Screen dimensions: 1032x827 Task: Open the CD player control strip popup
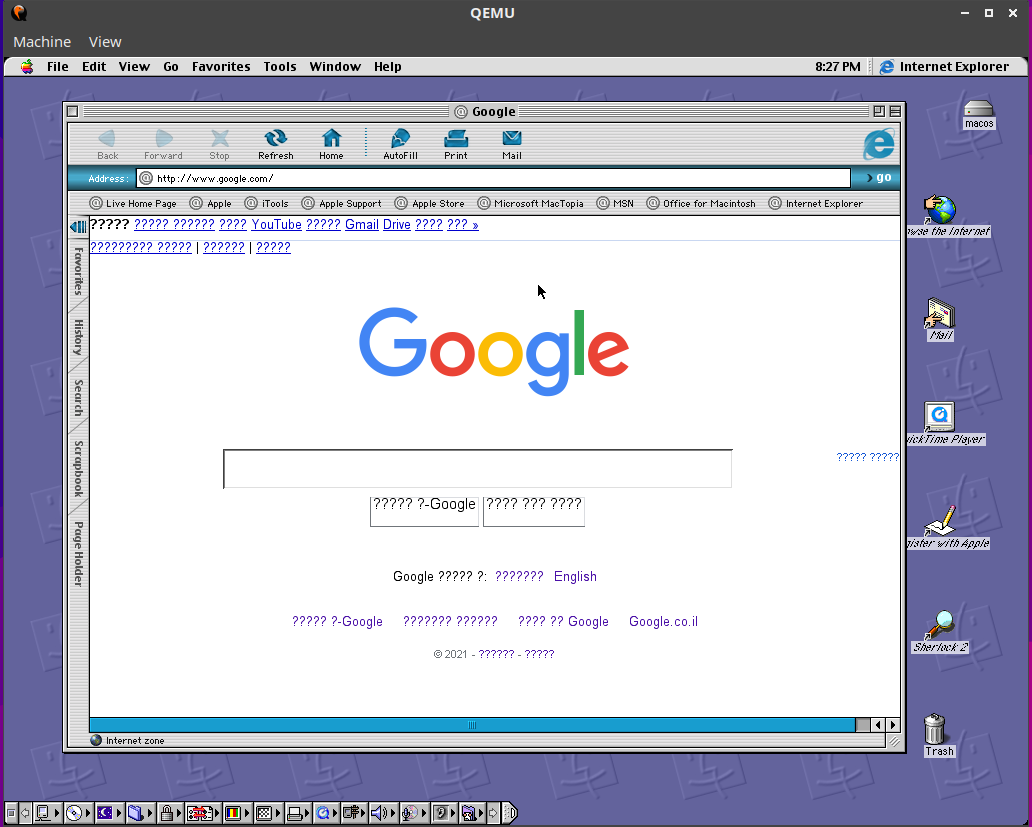point(78,813)
